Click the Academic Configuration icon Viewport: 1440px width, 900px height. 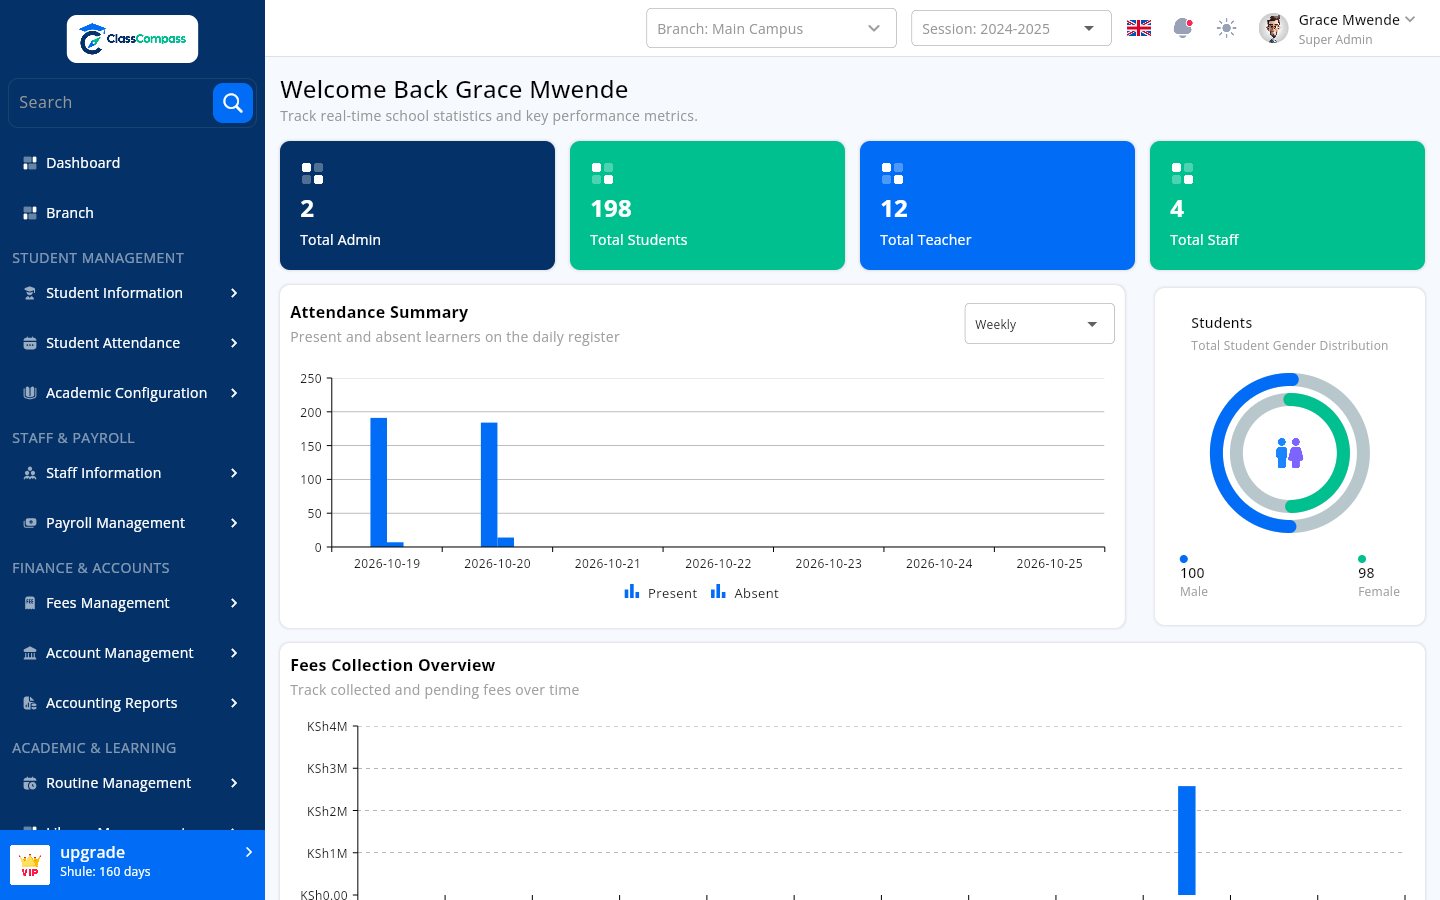pos(30,393)
